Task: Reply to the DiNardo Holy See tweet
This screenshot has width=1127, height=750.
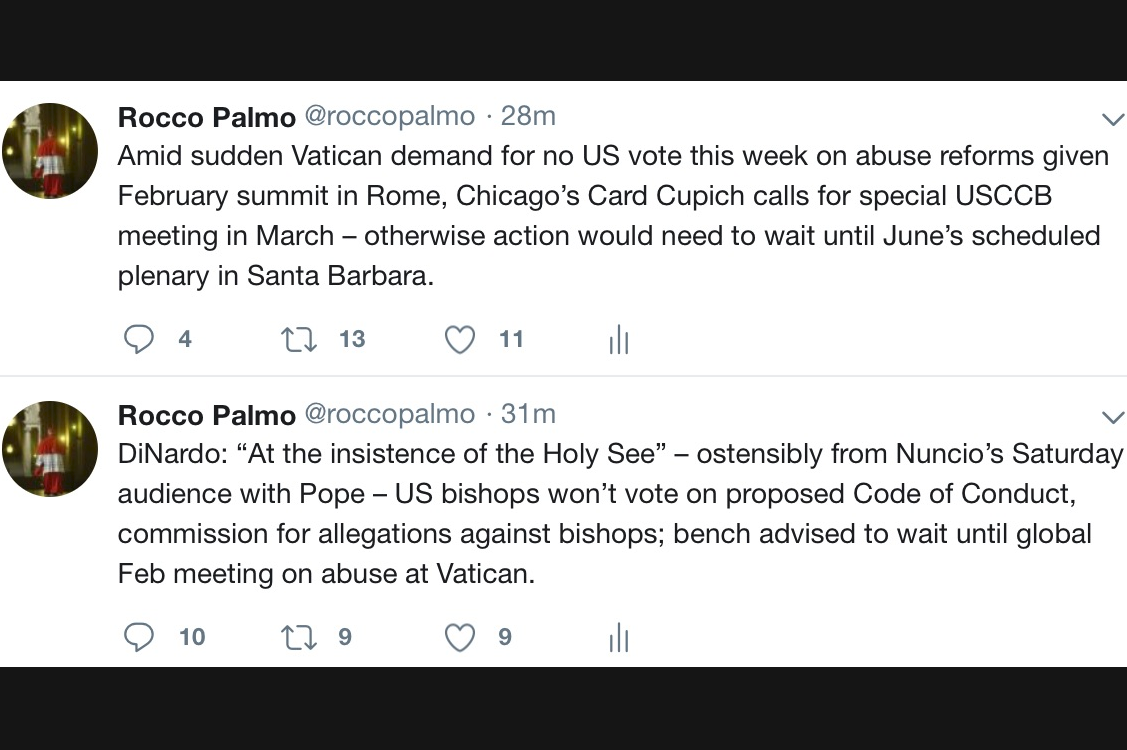Action: pyautogui.click(x=139, y=637)
